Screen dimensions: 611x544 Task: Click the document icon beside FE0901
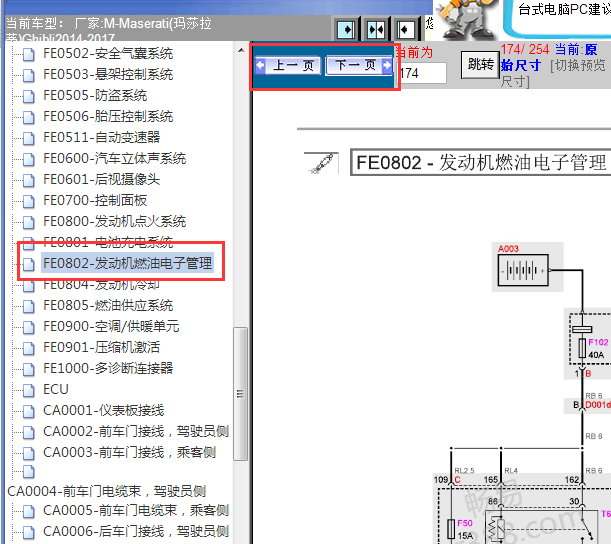[x=28, y=348]
